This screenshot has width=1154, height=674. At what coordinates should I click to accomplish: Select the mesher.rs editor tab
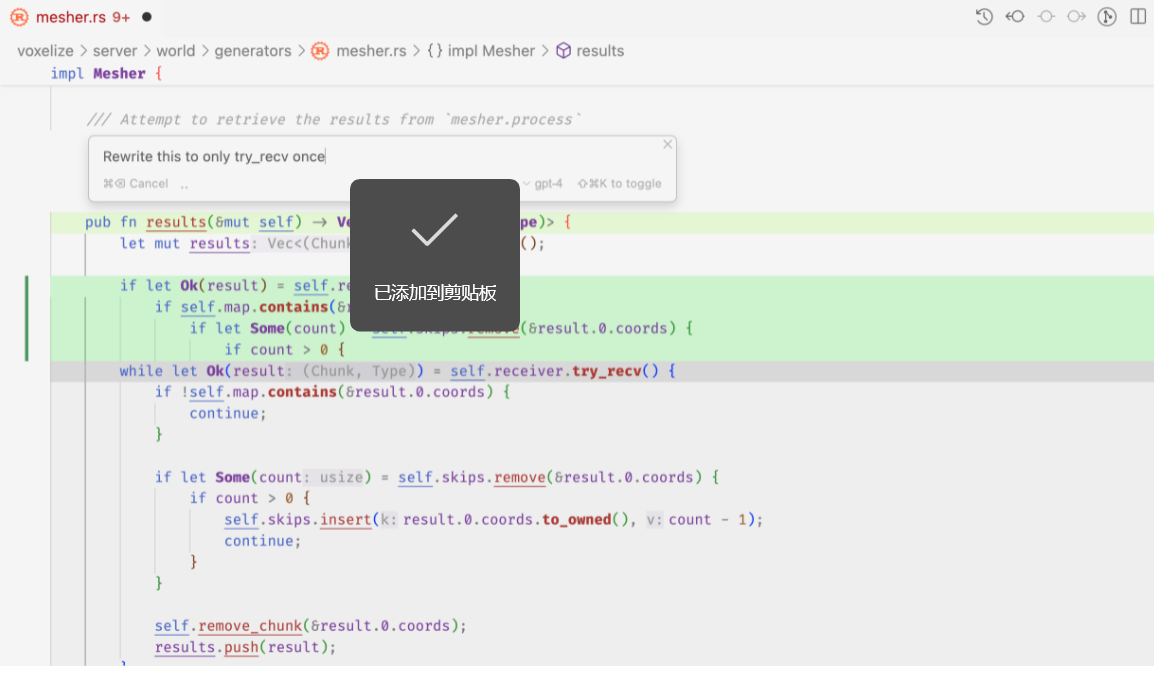click(x=81, y=17)
